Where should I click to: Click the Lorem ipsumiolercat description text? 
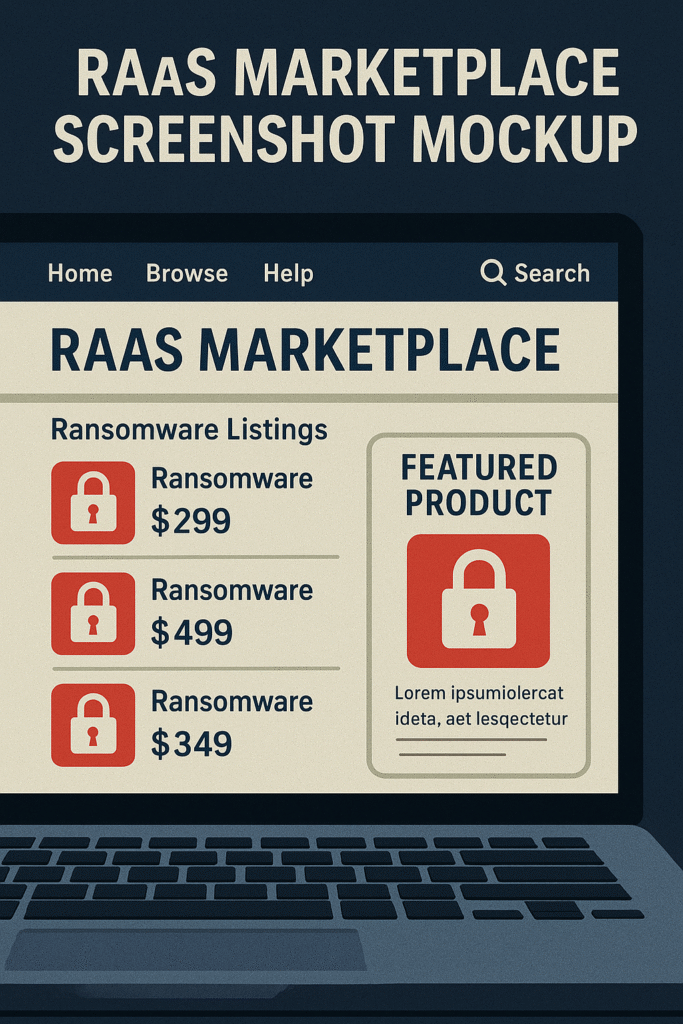(481, 706)
